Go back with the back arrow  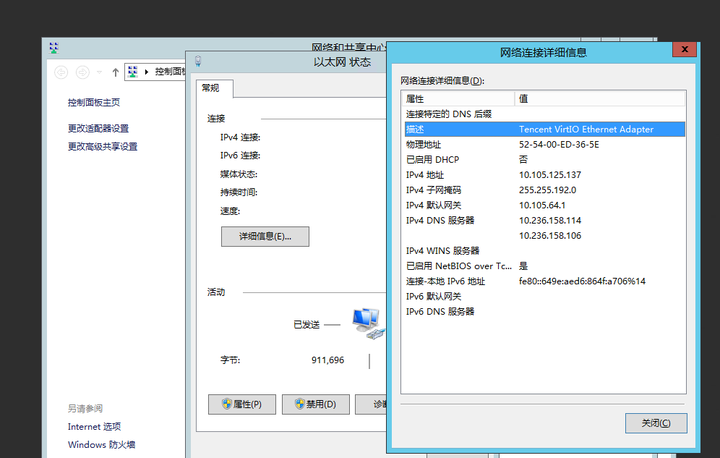pos(61,72)
